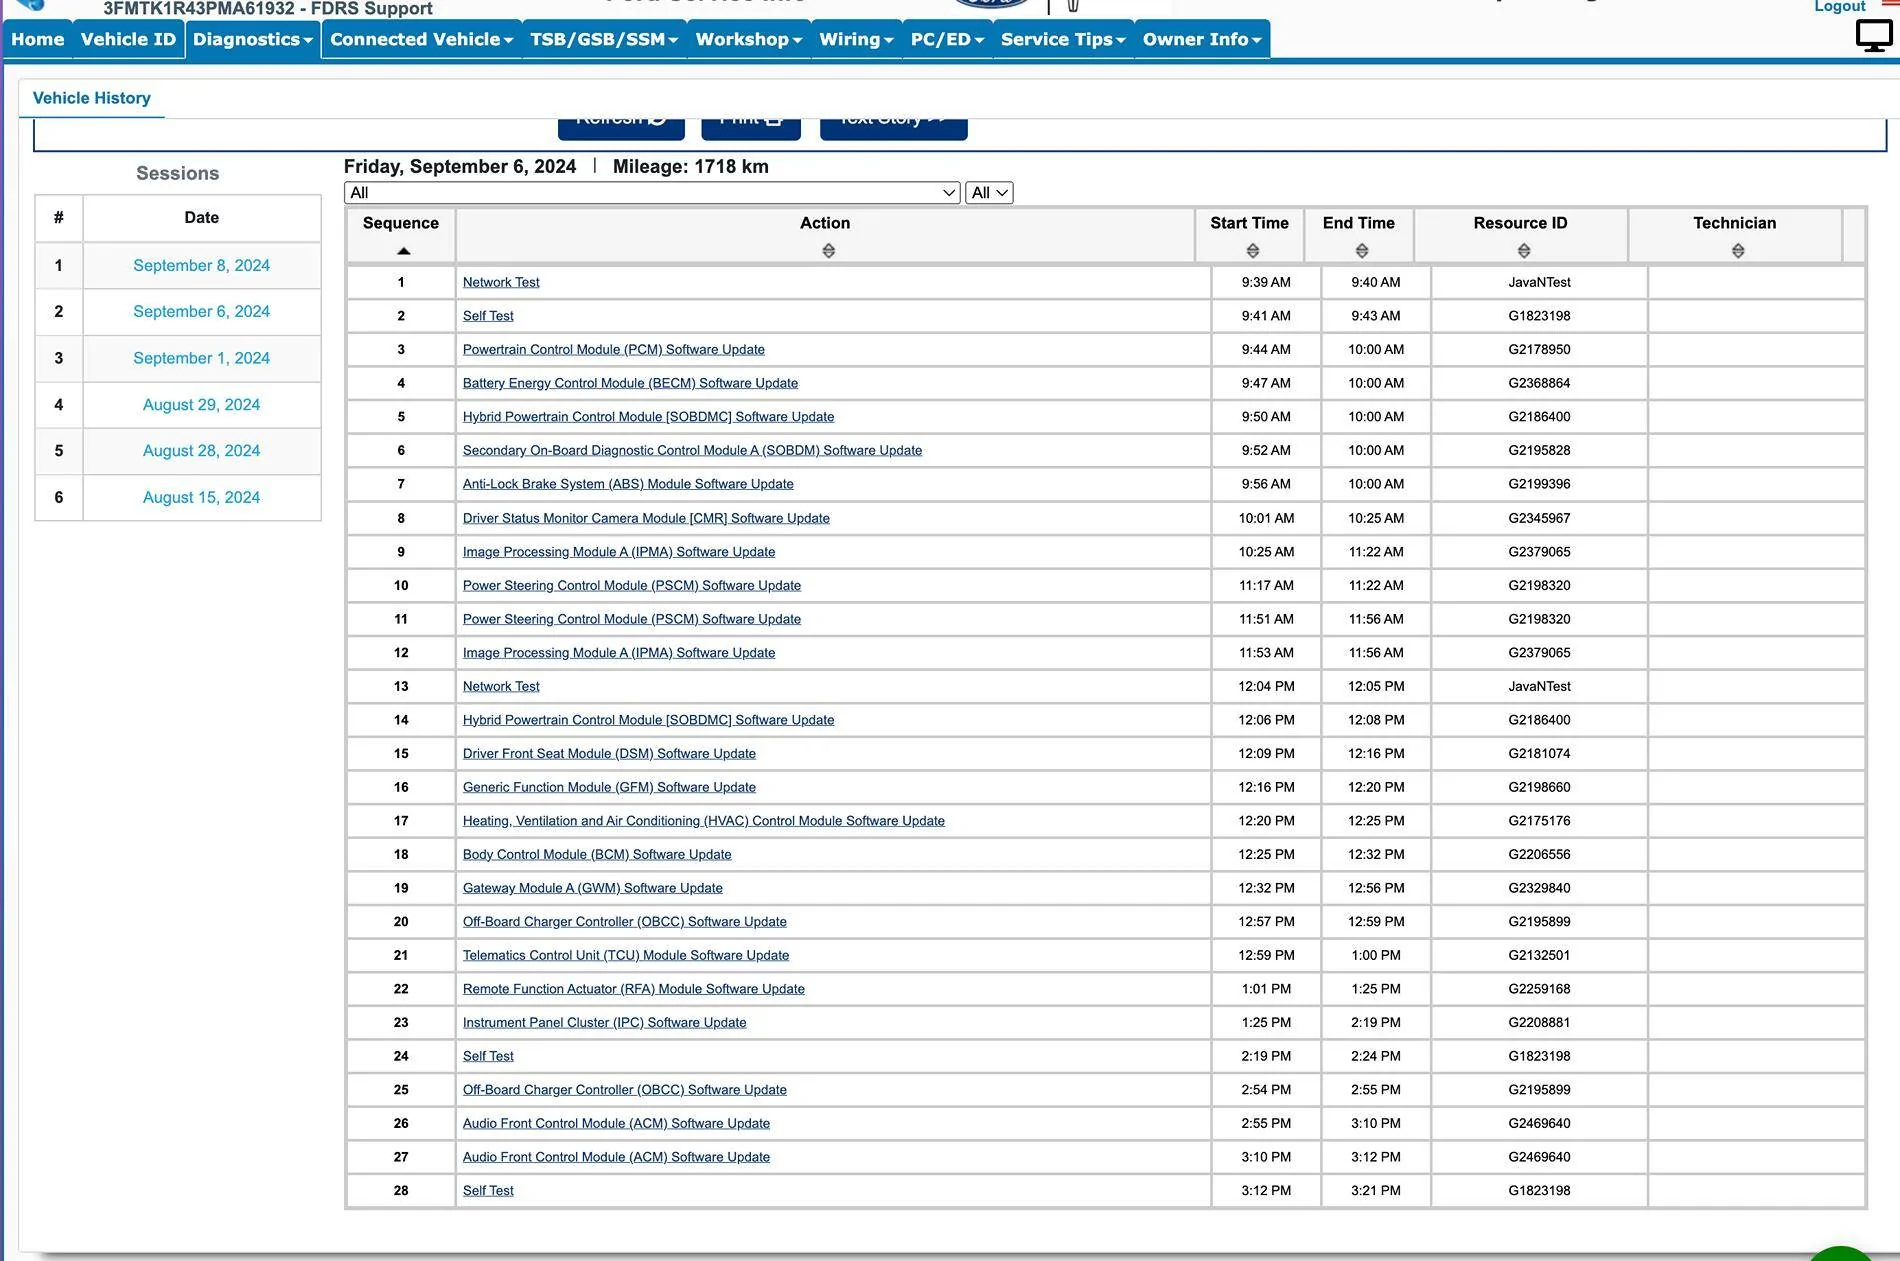
Task: Open the Self Test in sequence 2
Action: pos(488,316)
